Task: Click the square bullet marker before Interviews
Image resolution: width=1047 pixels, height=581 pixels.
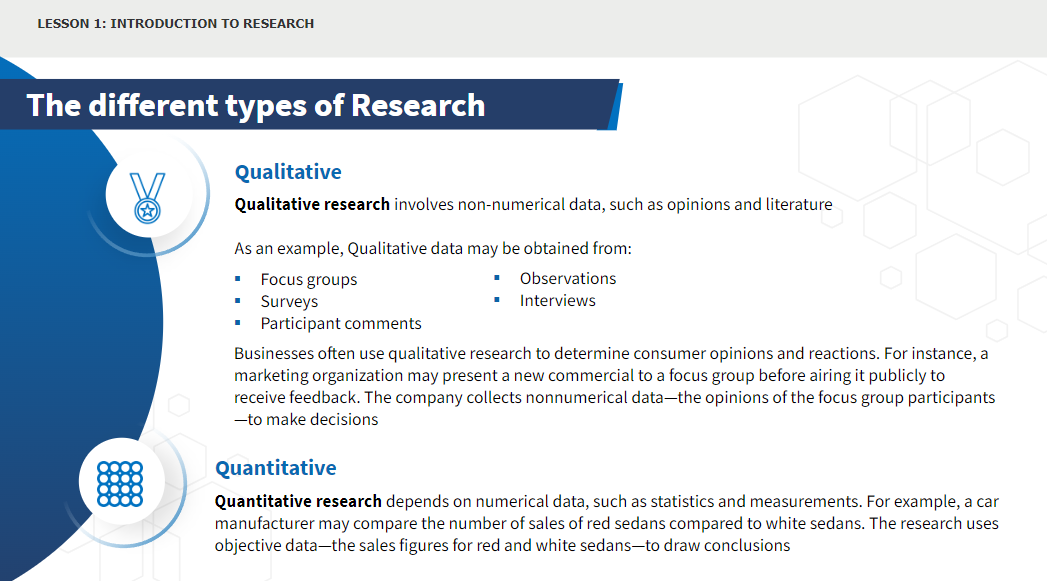Action: tap(497, 300)
